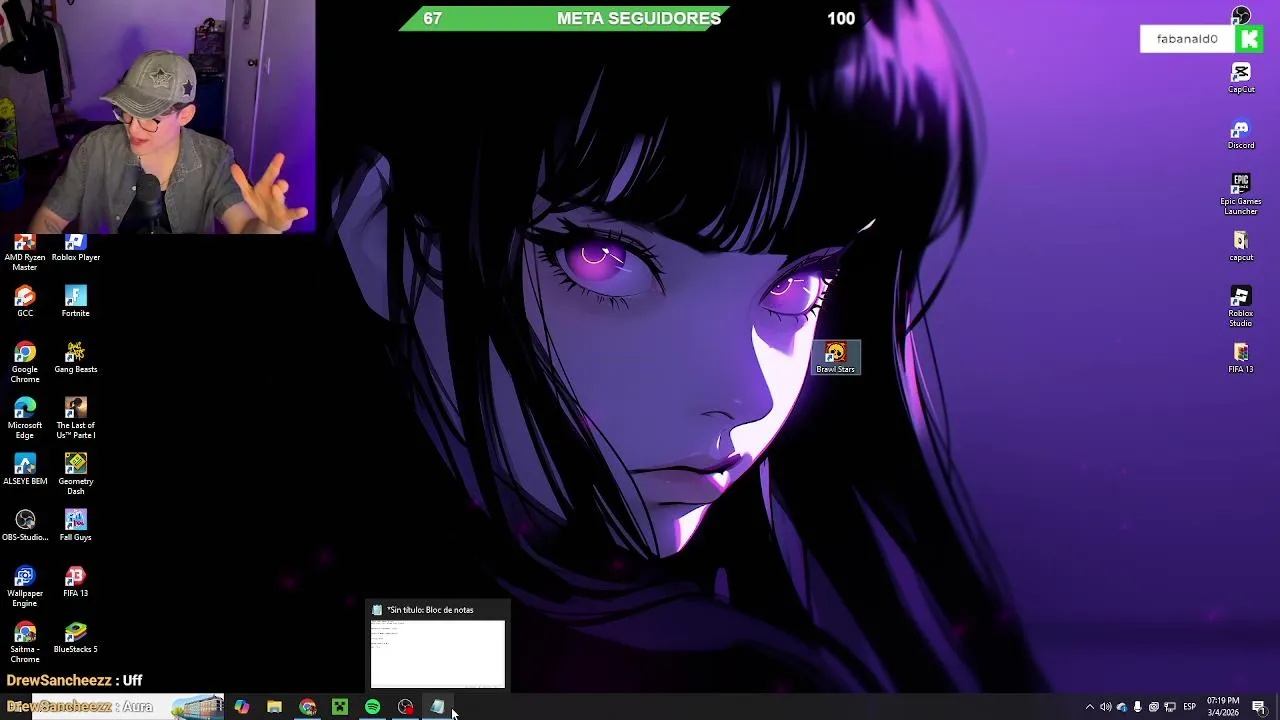This screenshot has height=720, width=1280.
Task: Open File Explorer from the taskbar
Action: tap(275, 707)
